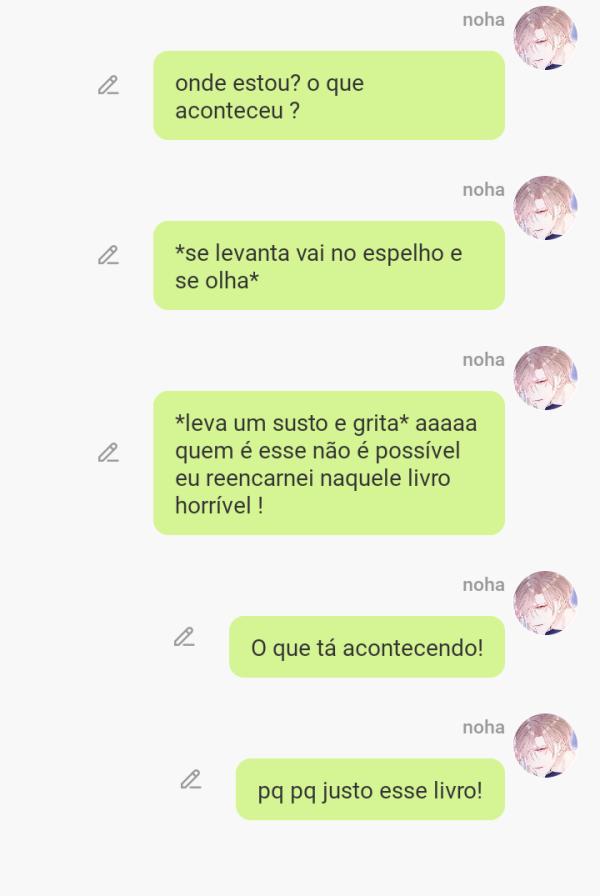Open noha's avatar above 'leva um susto' message
Image resolution: width=600 pixels, height=896 pixels.
[545, 378]
